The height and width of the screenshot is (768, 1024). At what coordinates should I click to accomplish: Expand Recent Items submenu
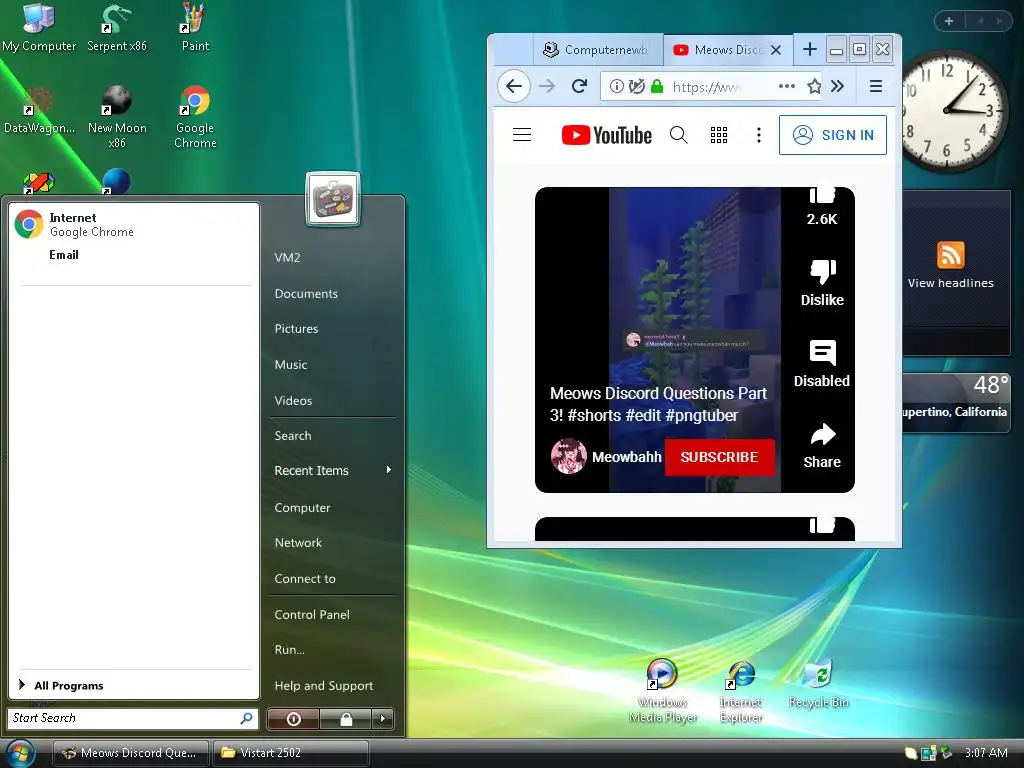click(x=333, y=470)
